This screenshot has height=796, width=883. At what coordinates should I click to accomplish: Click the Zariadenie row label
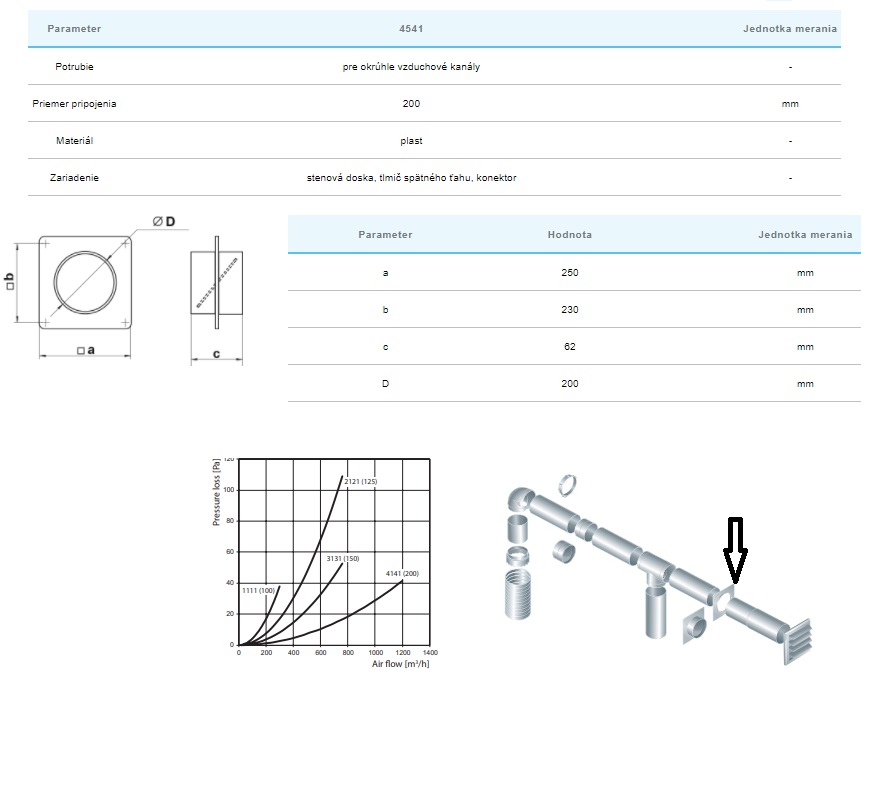point(74,178)
